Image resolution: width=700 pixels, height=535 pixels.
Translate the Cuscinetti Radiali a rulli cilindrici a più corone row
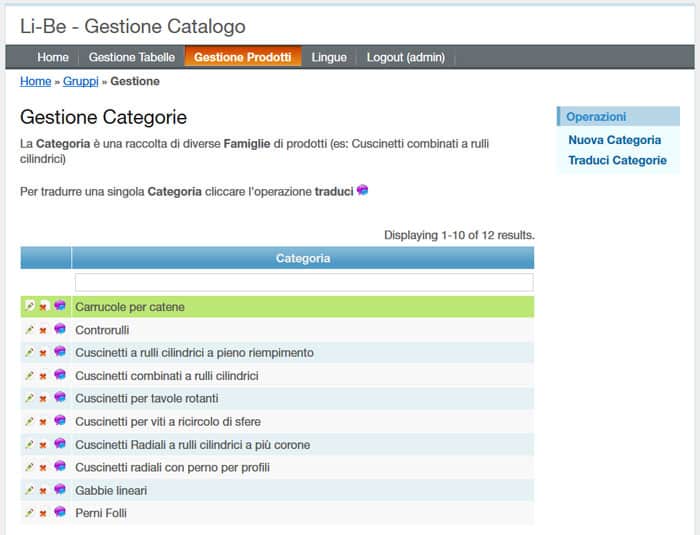(59, 444)
